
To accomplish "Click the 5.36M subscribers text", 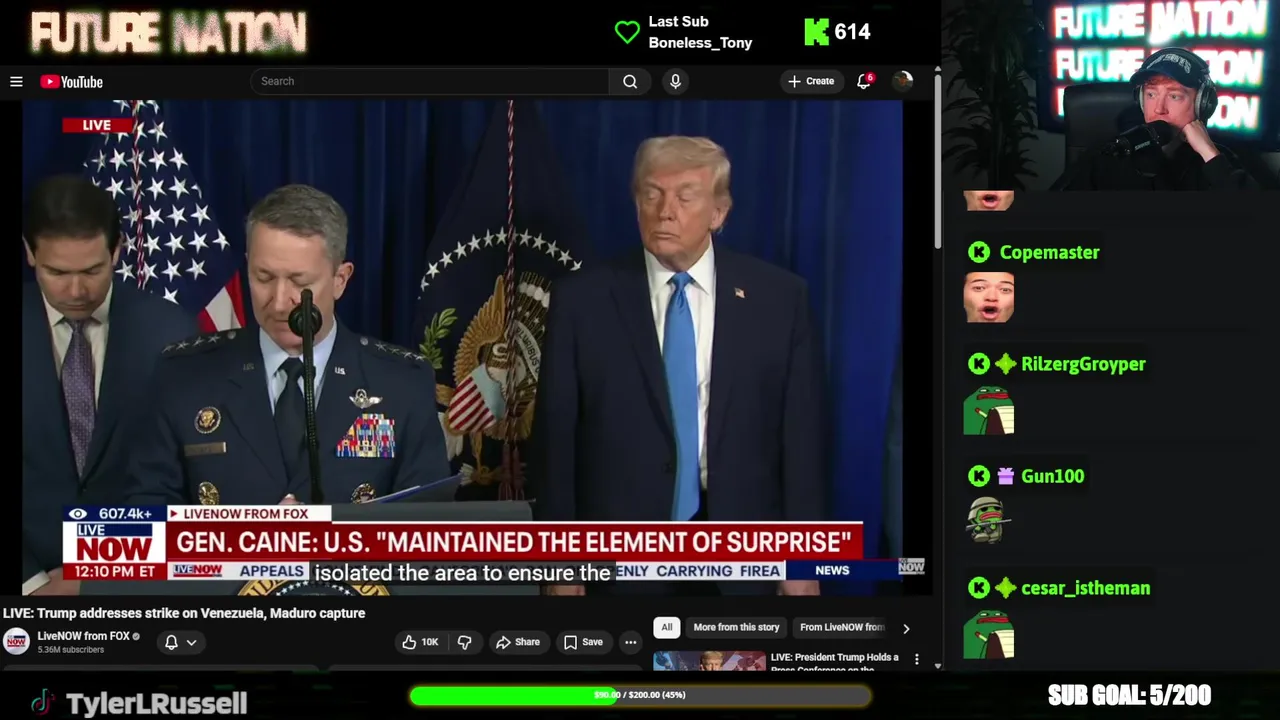I will [x=70, y=650].
